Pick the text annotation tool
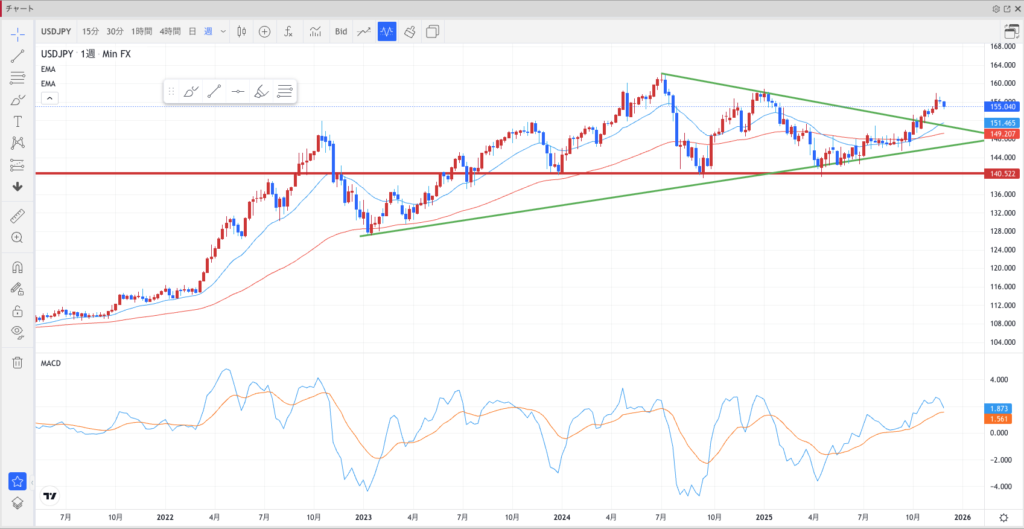Viewport: 1024px width, 529px height. tap(17, 121)
